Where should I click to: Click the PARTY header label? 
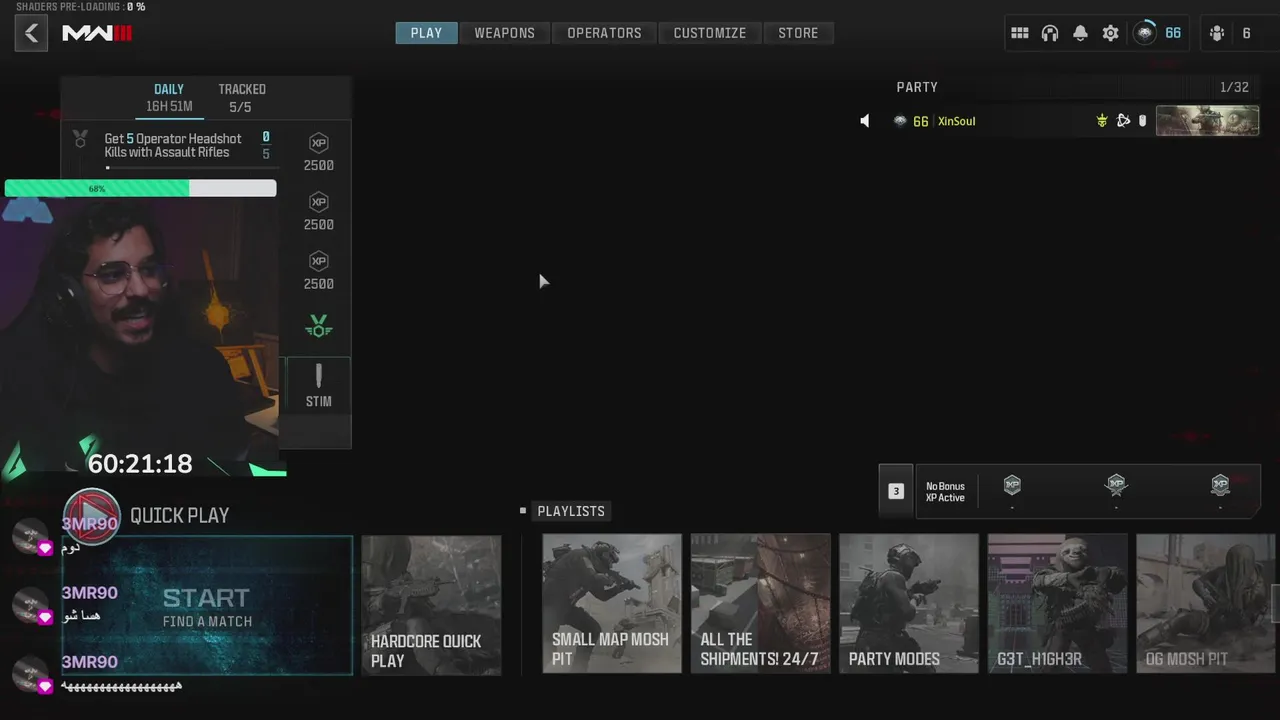click(x=917, y=87)
